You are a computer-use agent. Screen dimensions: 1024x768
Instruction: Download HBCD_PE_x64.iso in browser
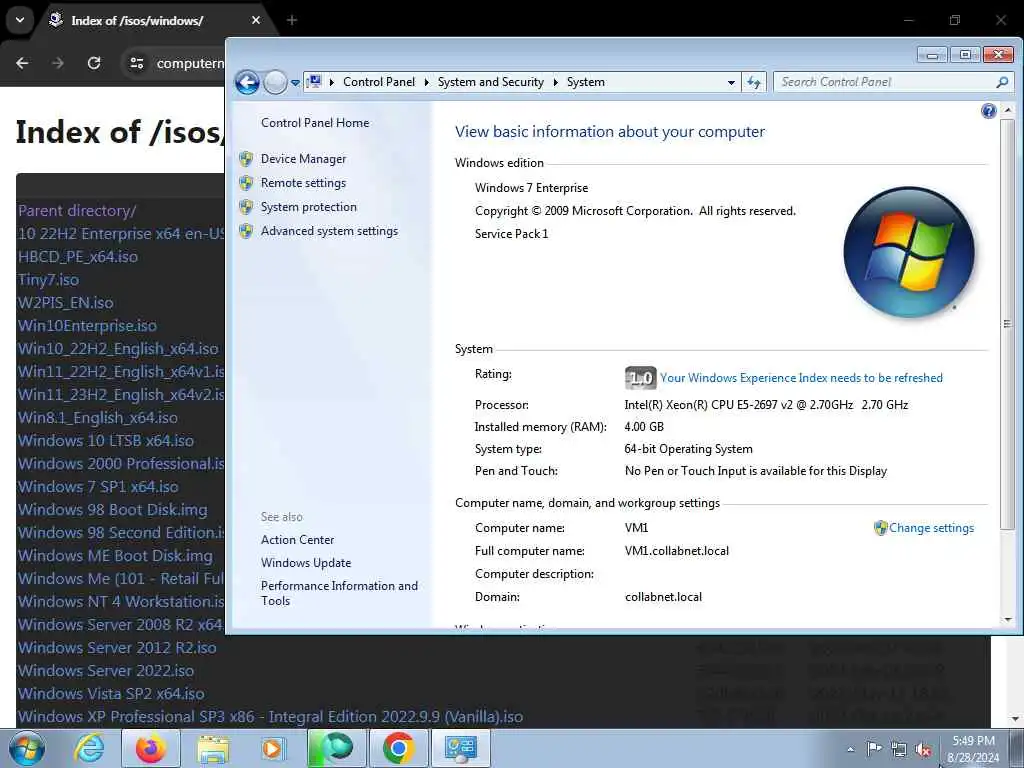click(78, 257)
